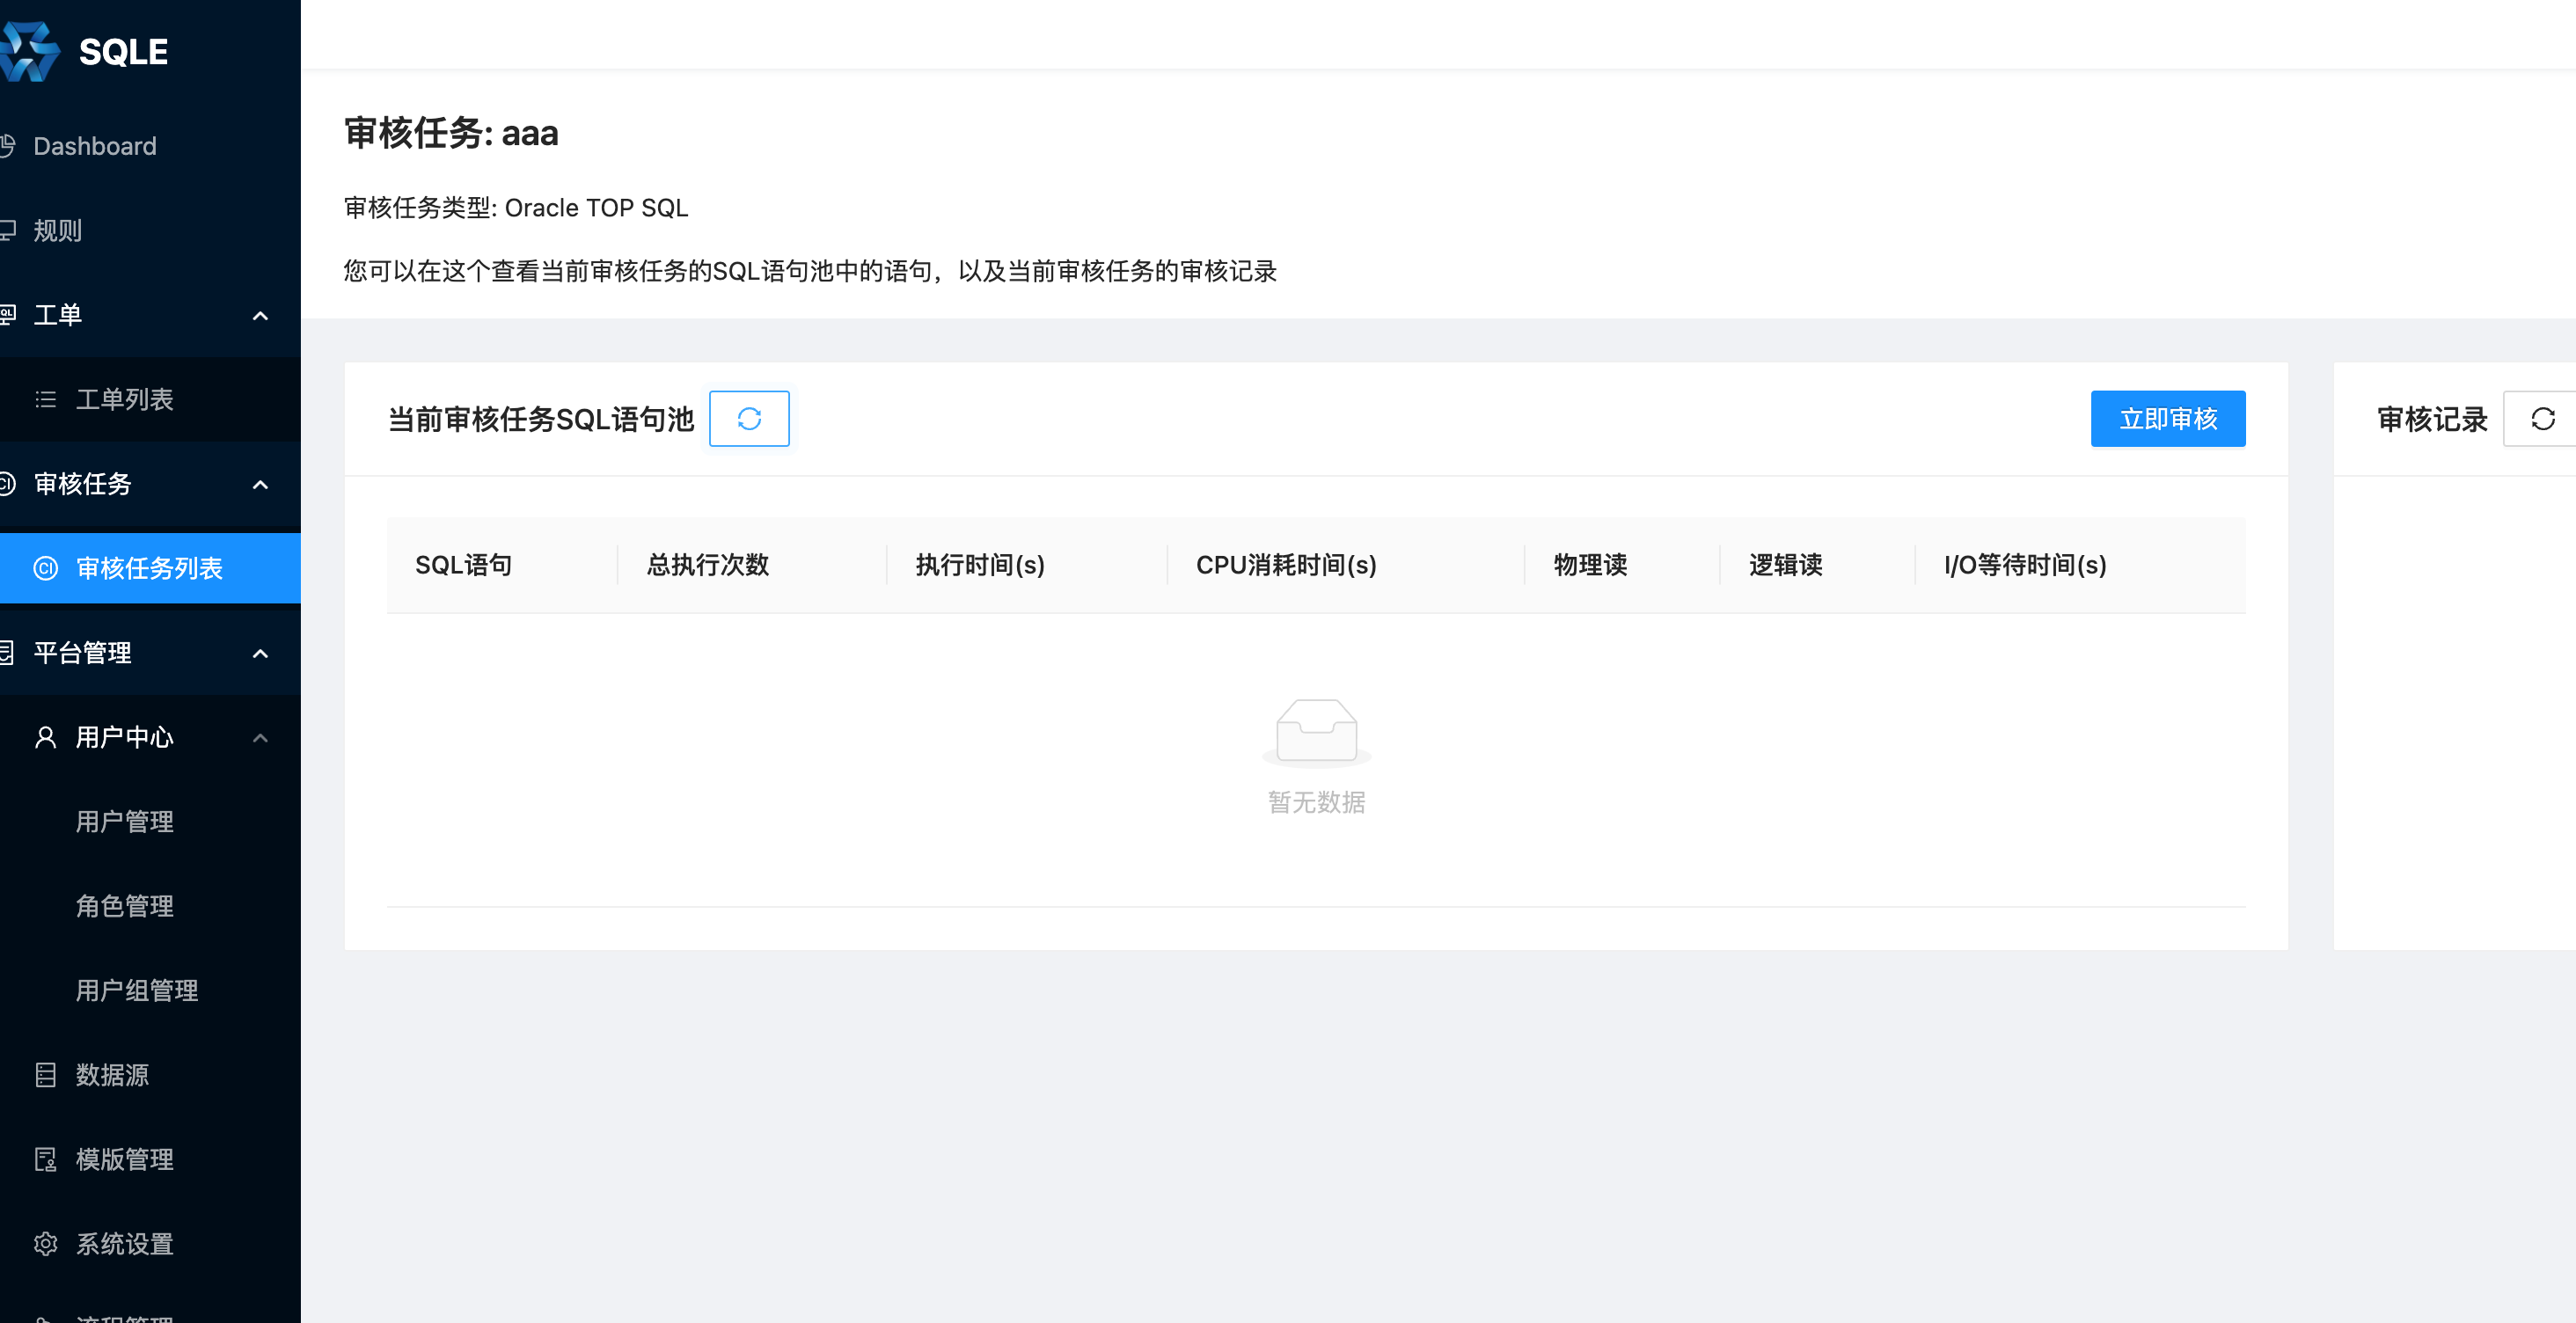Click the 规则 rules icon
This screenshot has width=2576, height=1323.
pyautogui.click(x=9, y=230)
